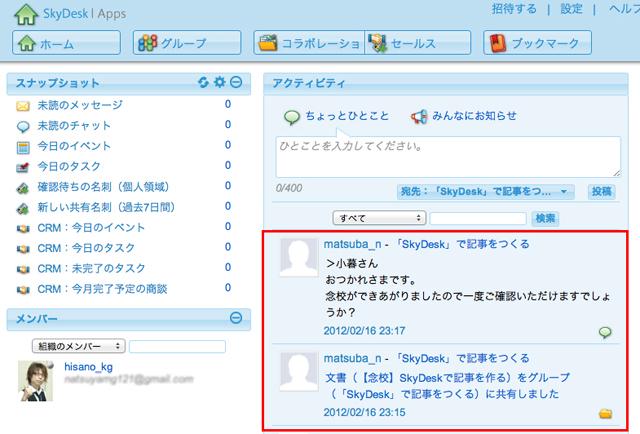
Task: Open the コラボレーション tab
Action: (309, 42)
